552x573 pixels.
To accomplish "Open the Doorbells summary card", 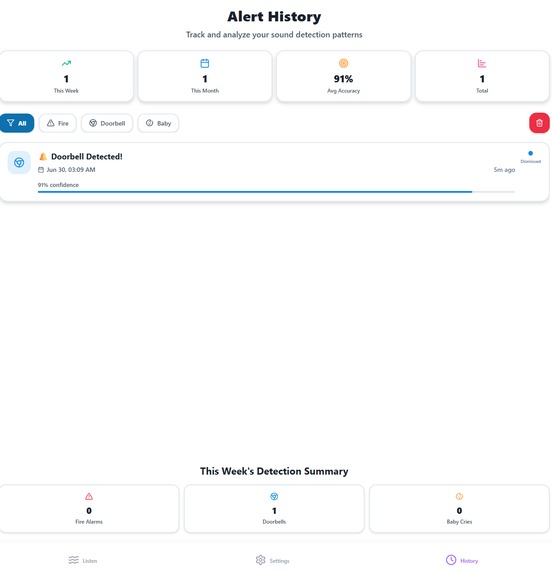I will (x=274, y=508).
